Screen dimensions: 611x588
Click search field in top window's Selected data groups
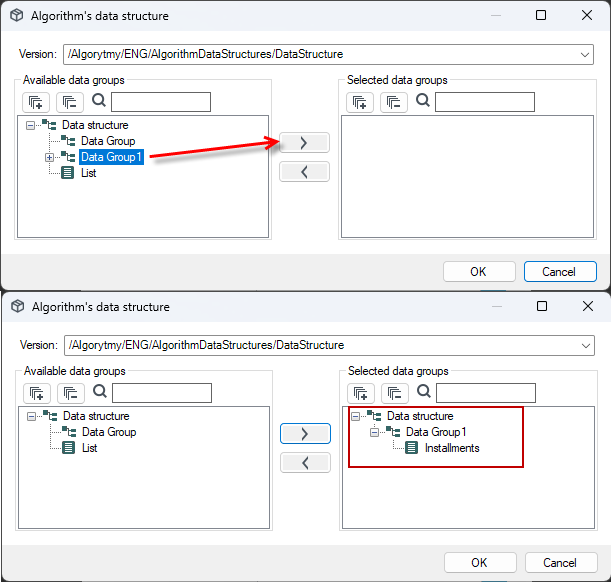[485, 102]
